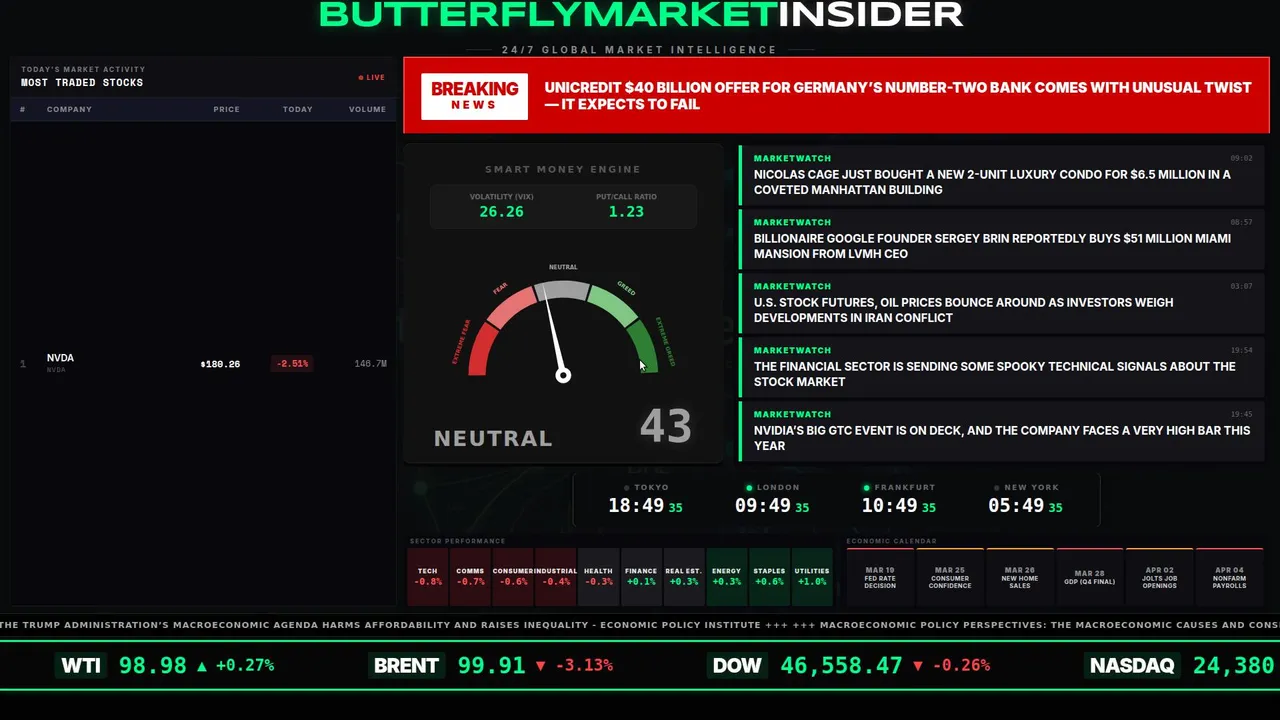1280x720 pixels.
Task: Select the HEALTH sector tile
Action: pos(598,577)
